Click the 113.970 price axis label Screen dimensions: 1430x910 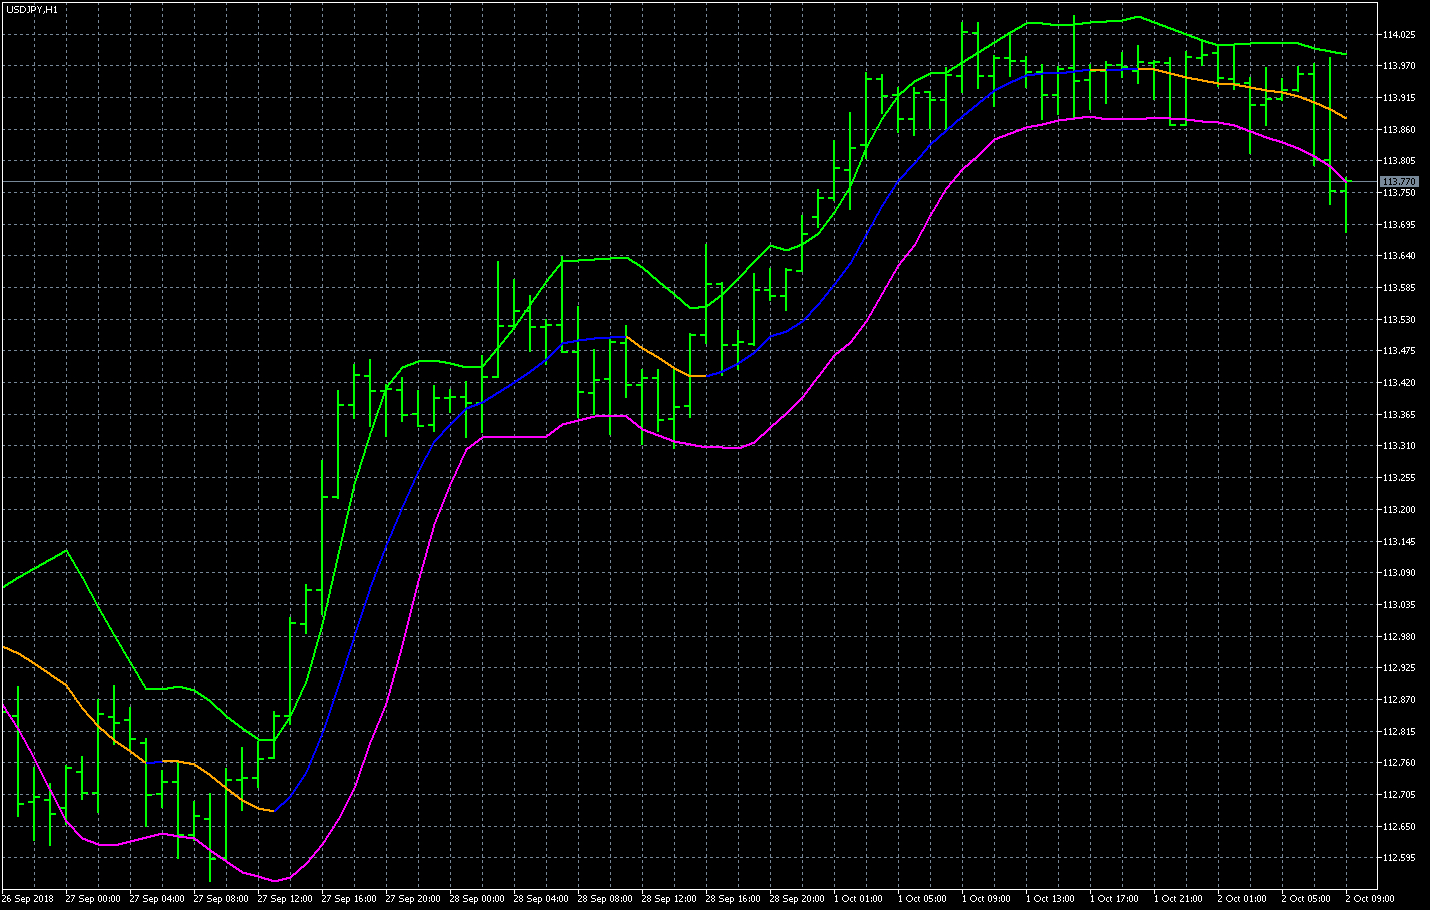[x=1399, y=66]
